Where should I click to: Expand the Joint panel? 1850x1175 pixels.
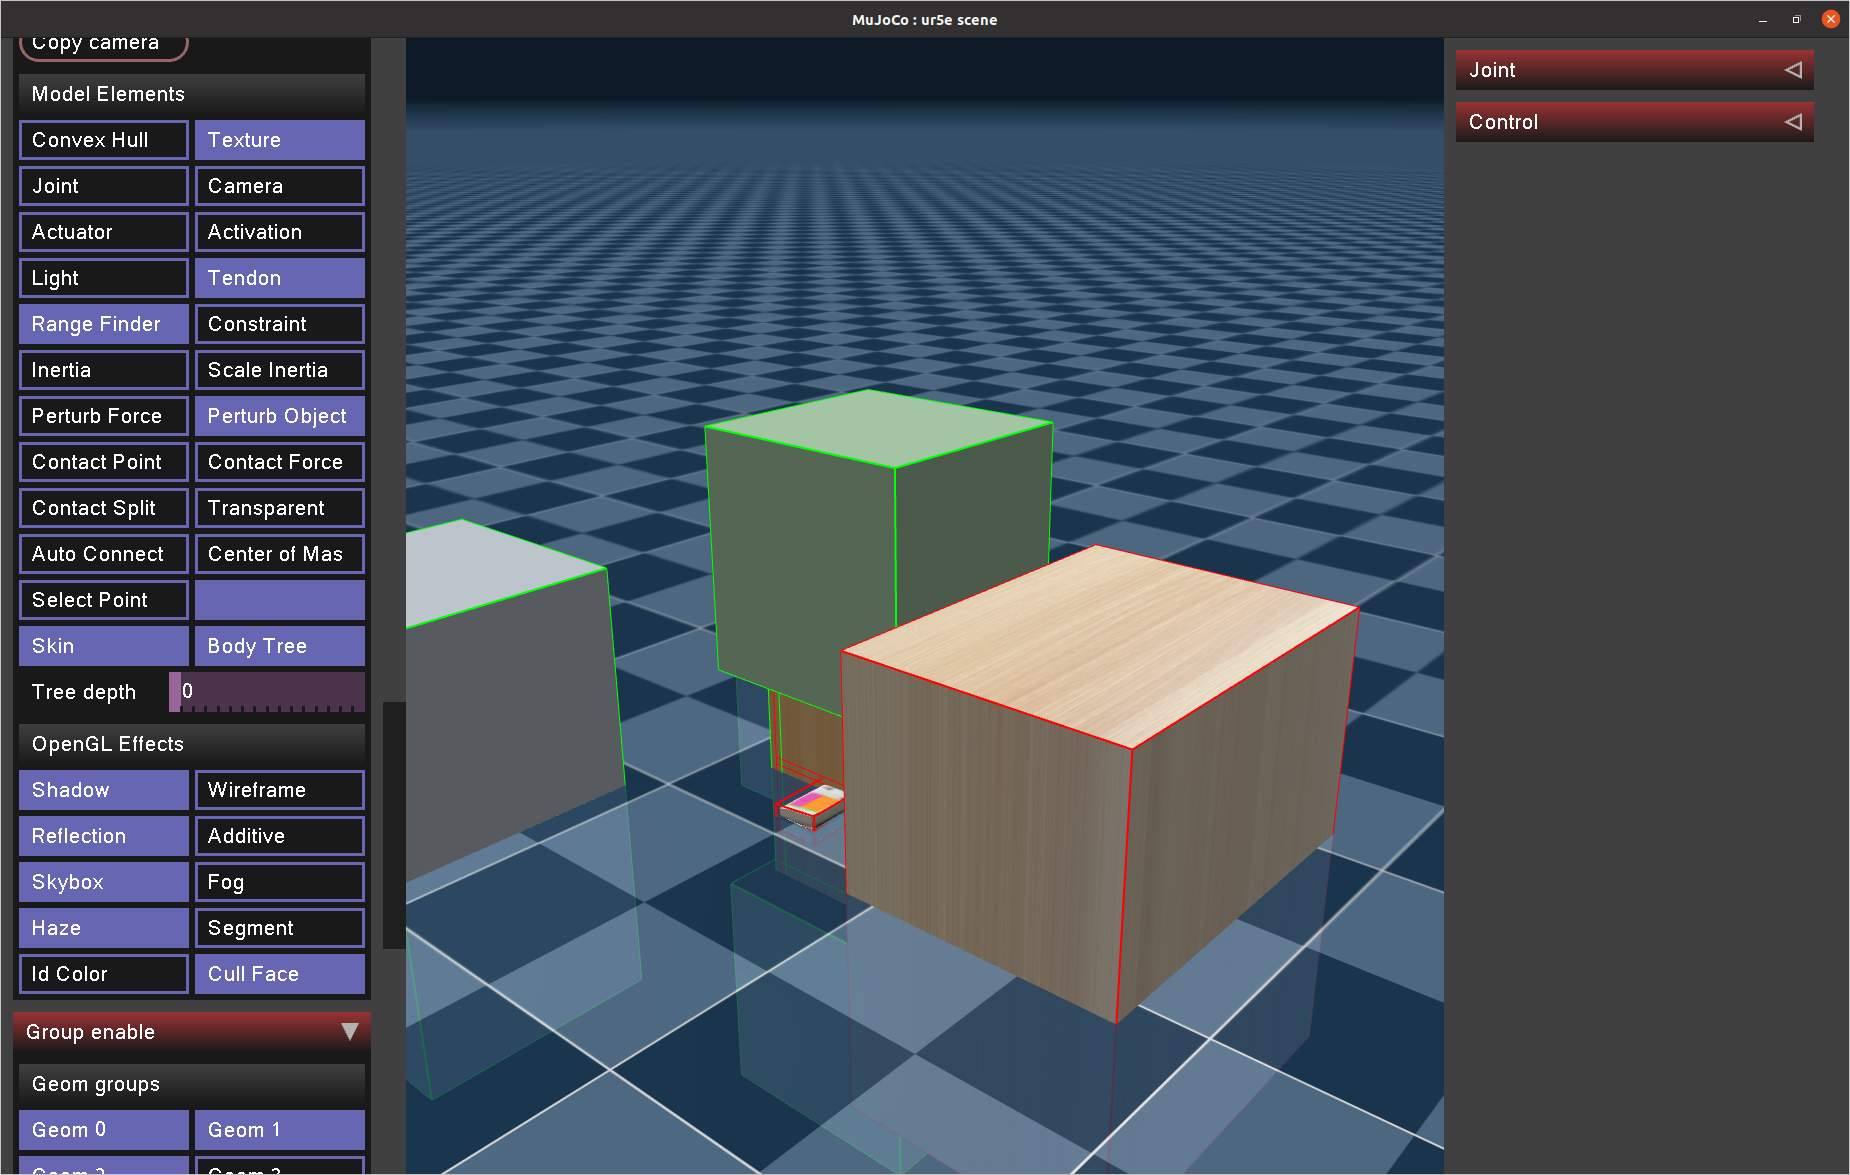(x=1634, y=70)
